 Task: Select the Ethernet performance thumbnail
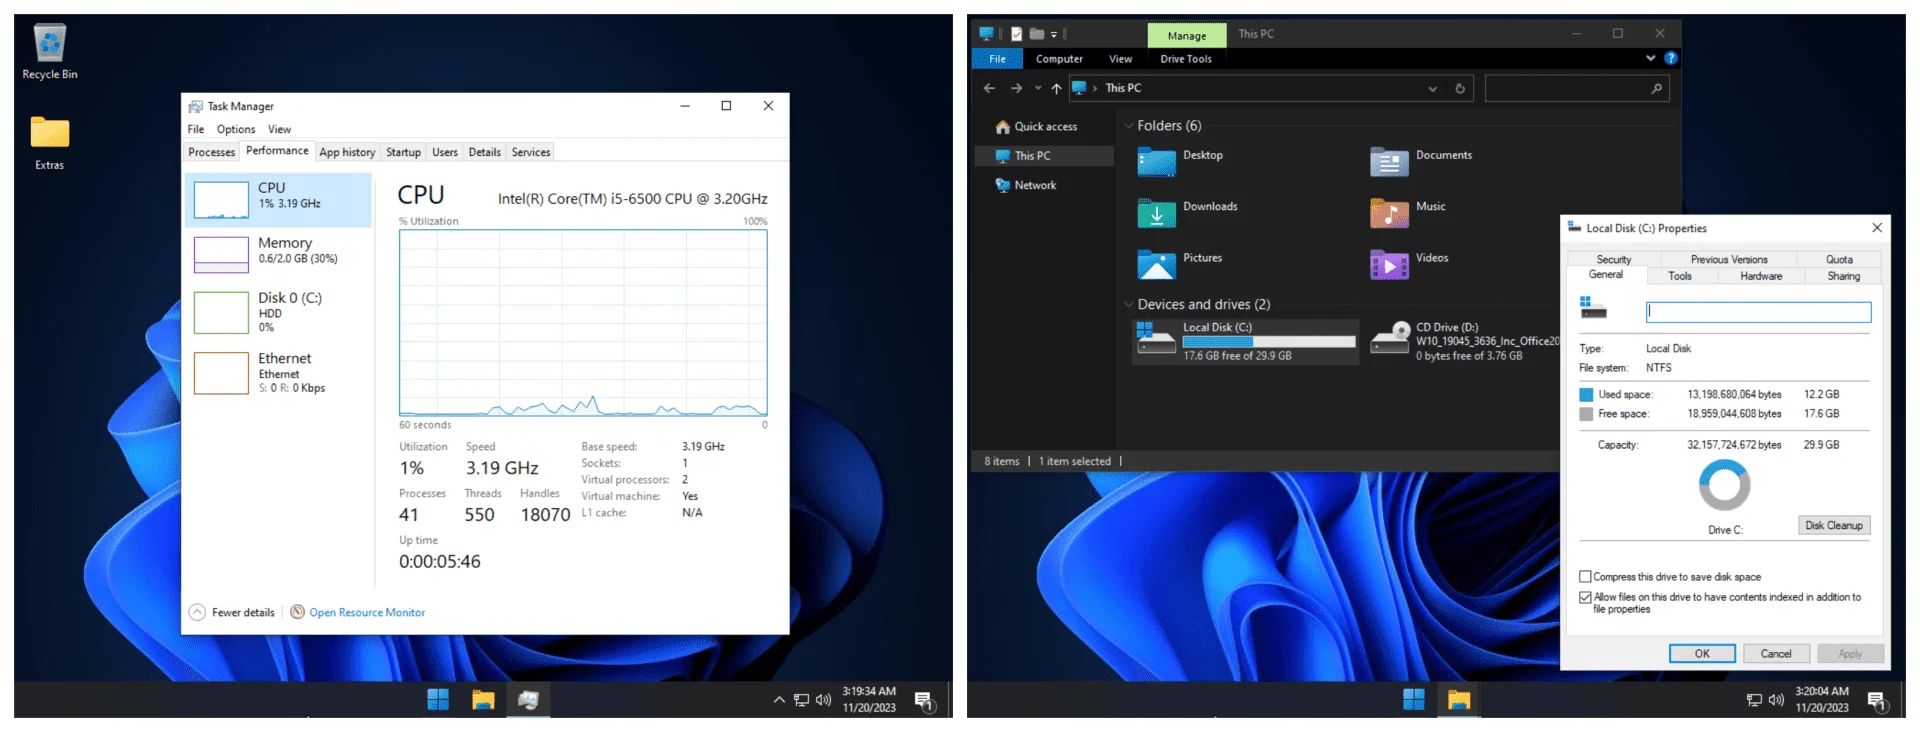(221, 373)
